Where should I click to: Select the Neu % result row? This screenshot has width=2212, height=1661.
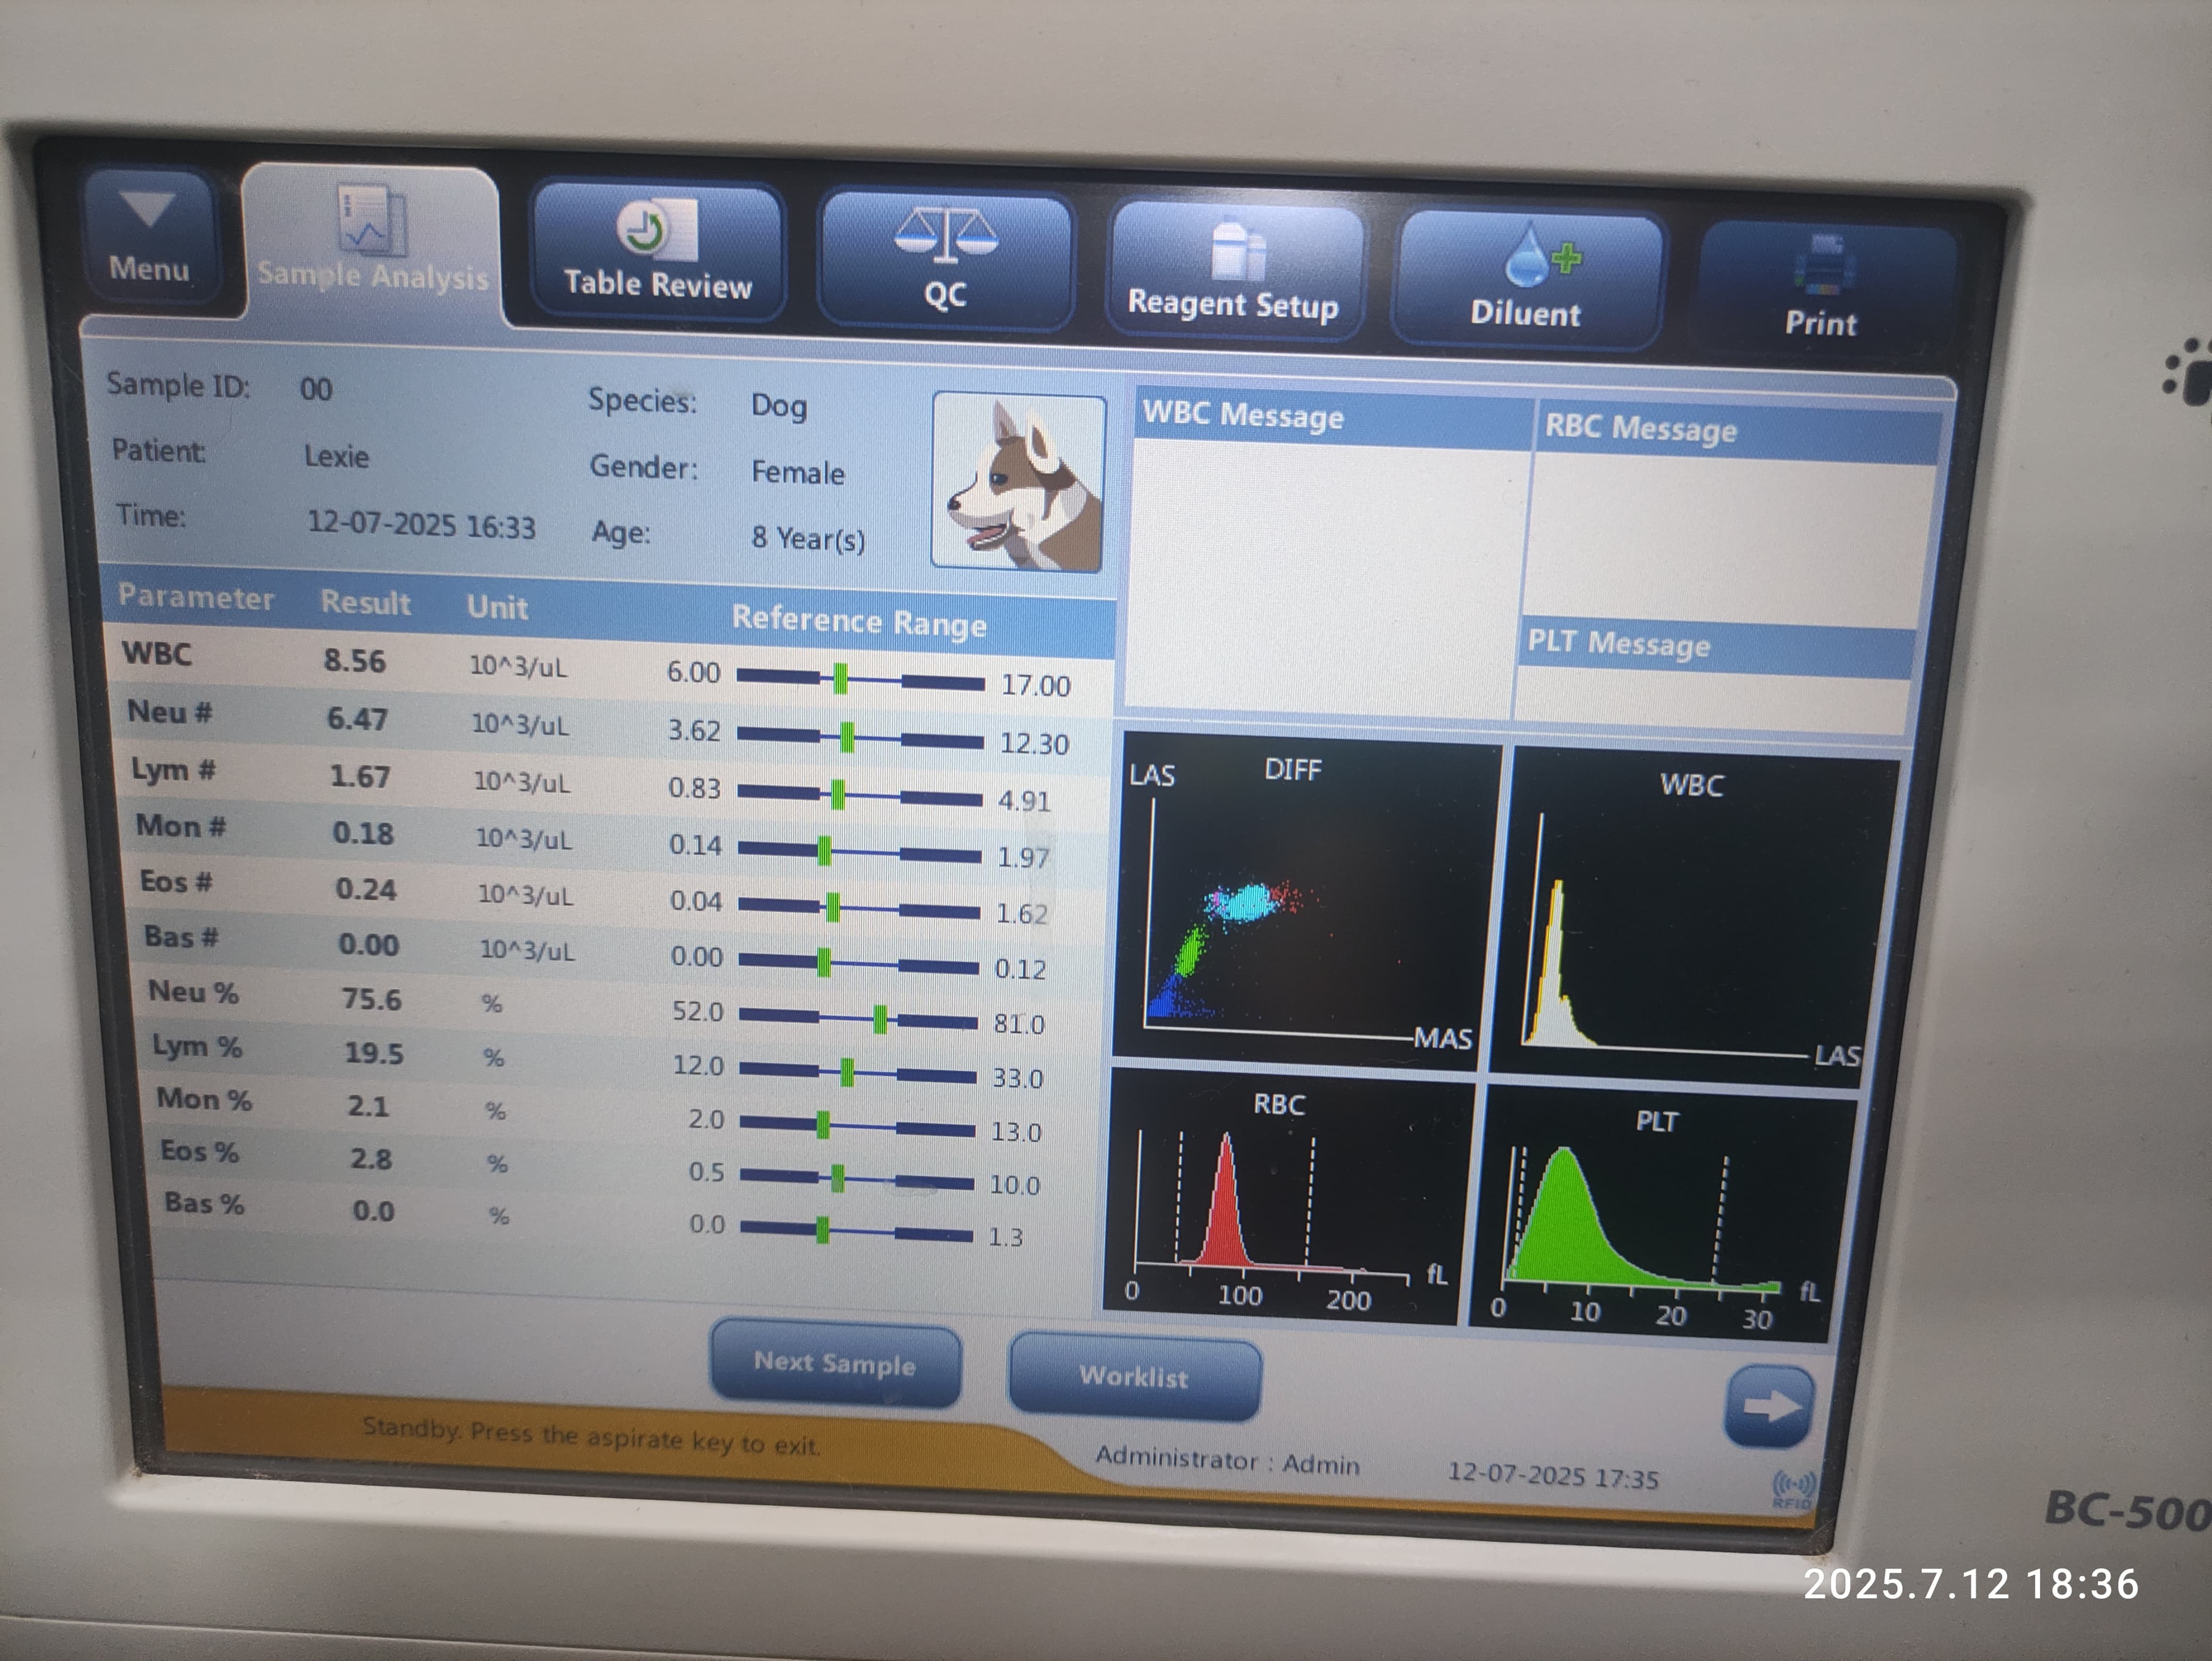pos(371,999)
